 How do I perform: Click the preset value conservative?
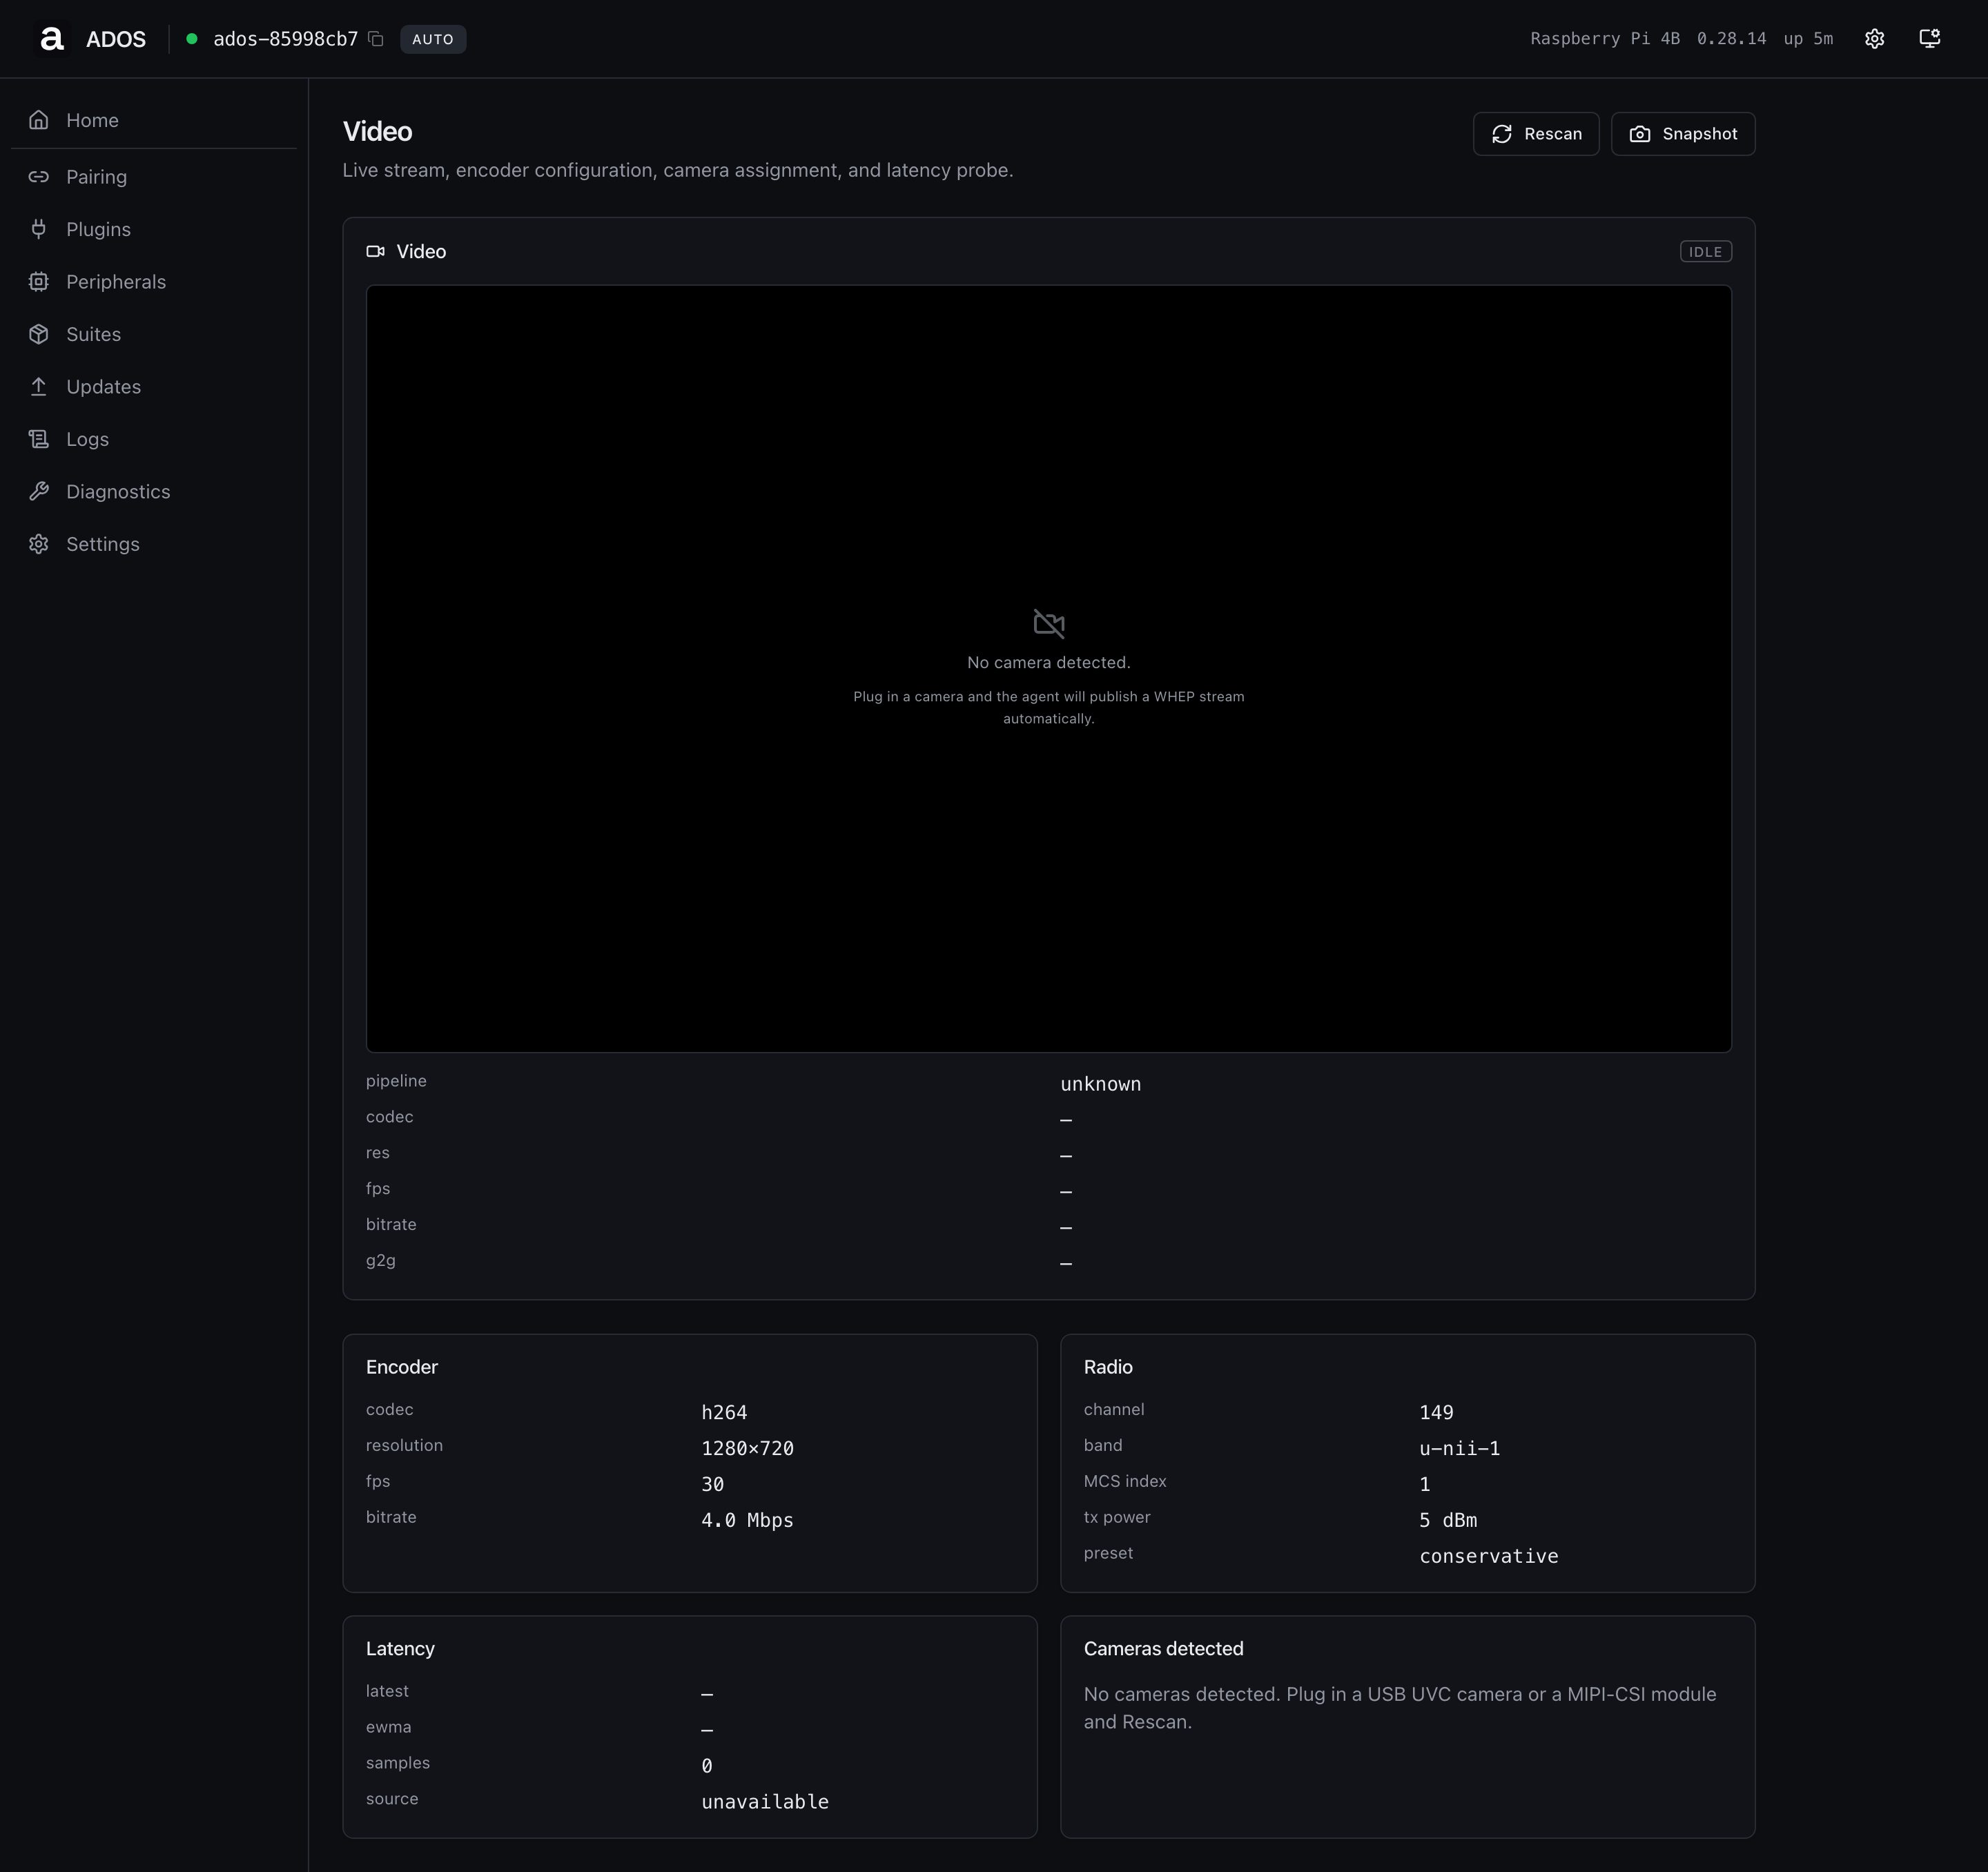[1488, 1556]
